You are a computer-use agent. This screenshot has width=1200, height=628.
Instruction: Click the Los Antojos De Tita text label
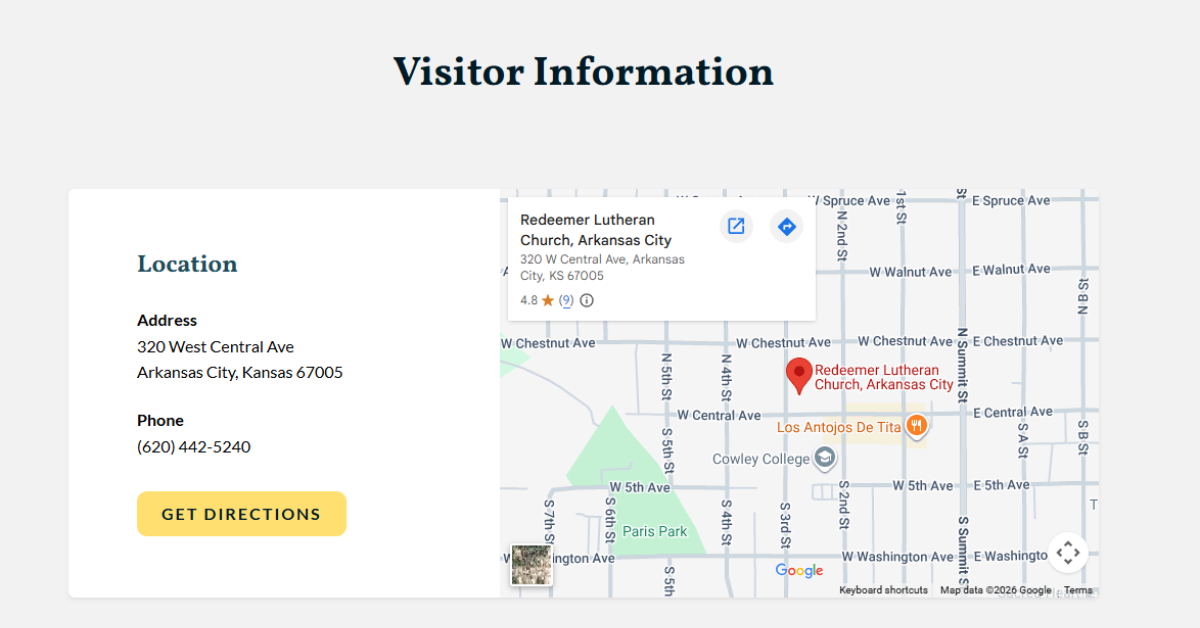(838, 427)
